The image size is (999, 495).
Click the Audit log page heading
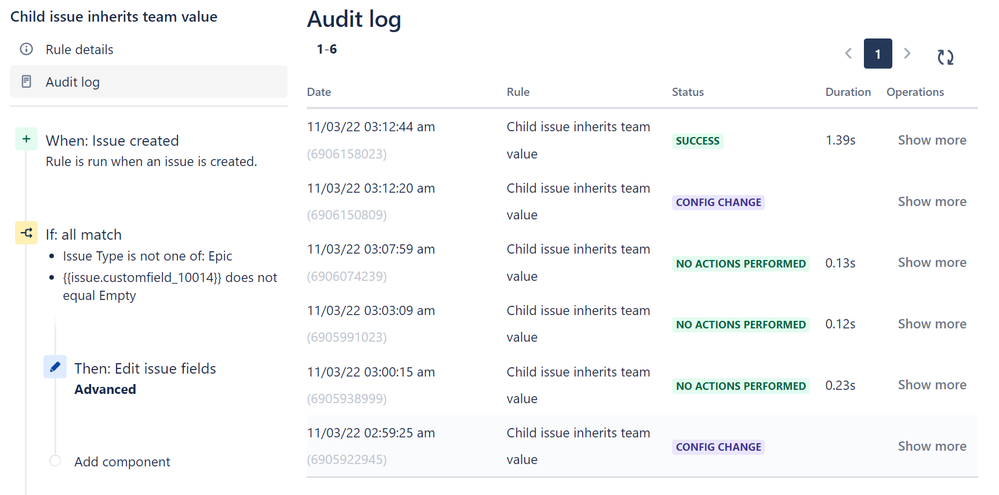354,19
